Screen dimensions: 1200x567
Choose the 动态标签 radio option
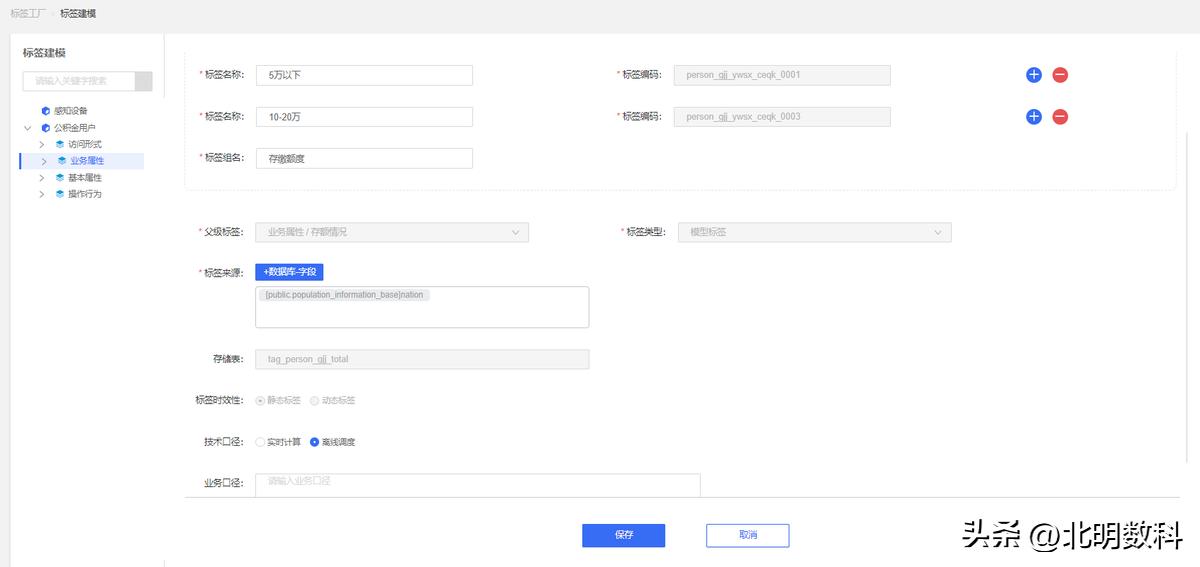315,400
